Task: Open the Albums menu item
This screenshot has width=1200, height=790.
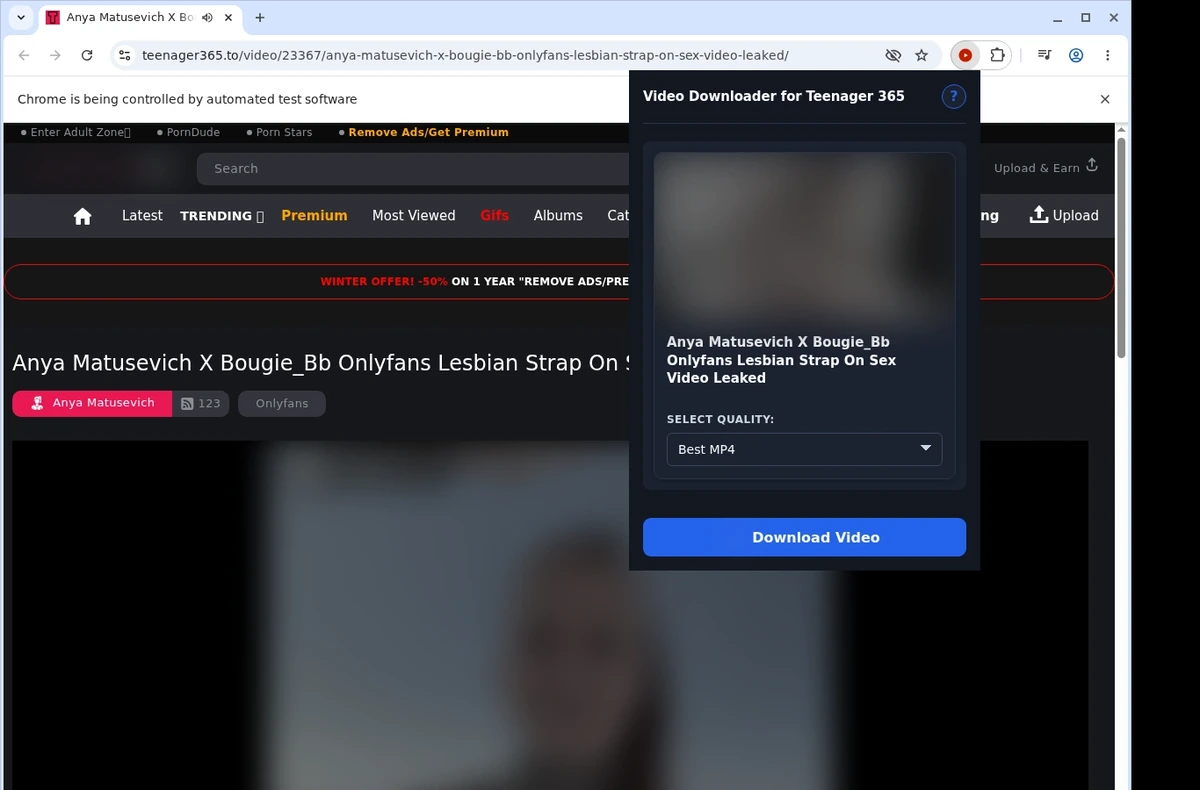Action: (558, 215)
